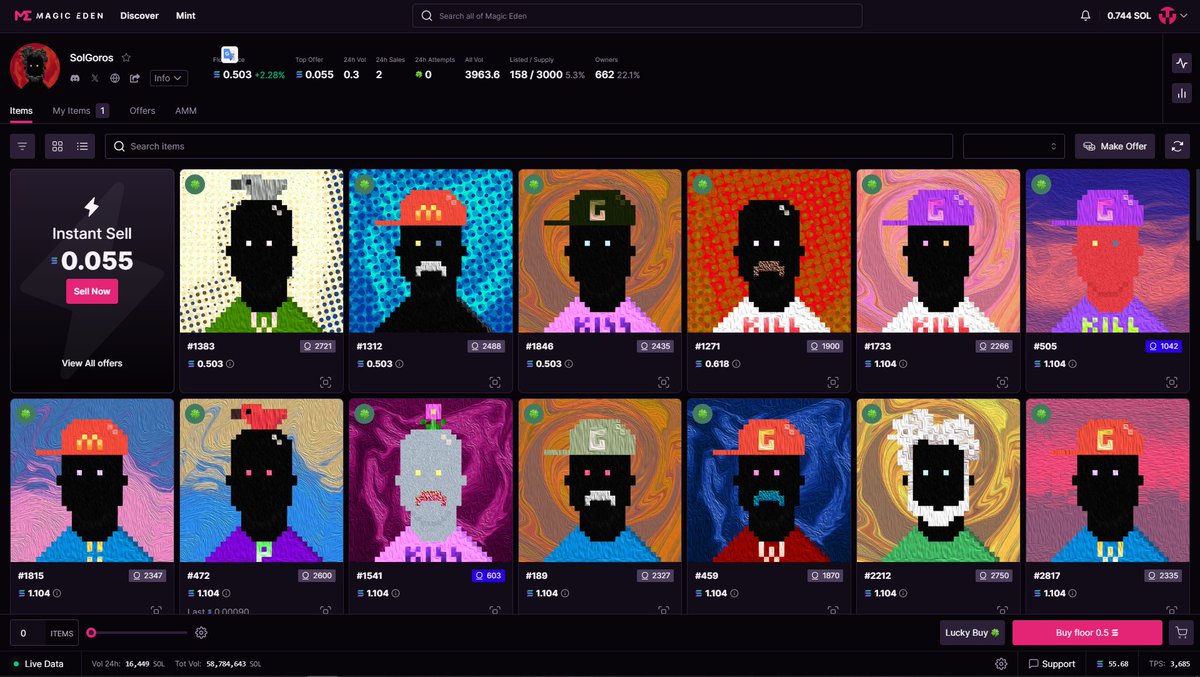The image size is (1200, 677).
Task: Open the notifications bell
Action: coord(1086,16)
